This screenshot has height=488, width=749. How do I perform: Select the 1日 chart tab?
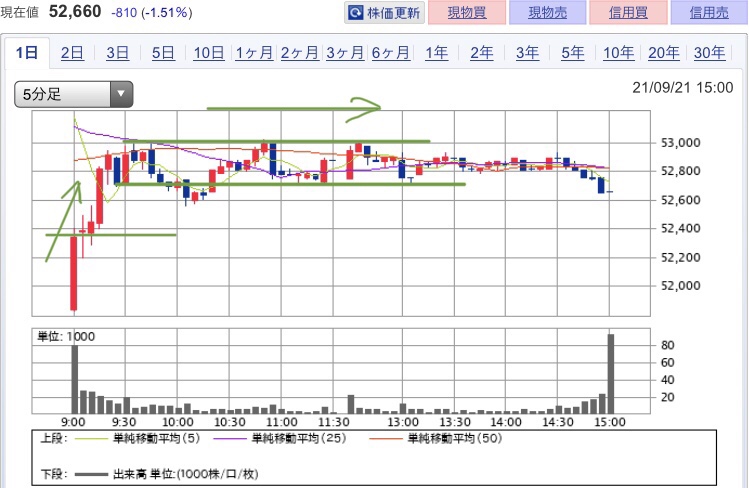tap(27, 53)
